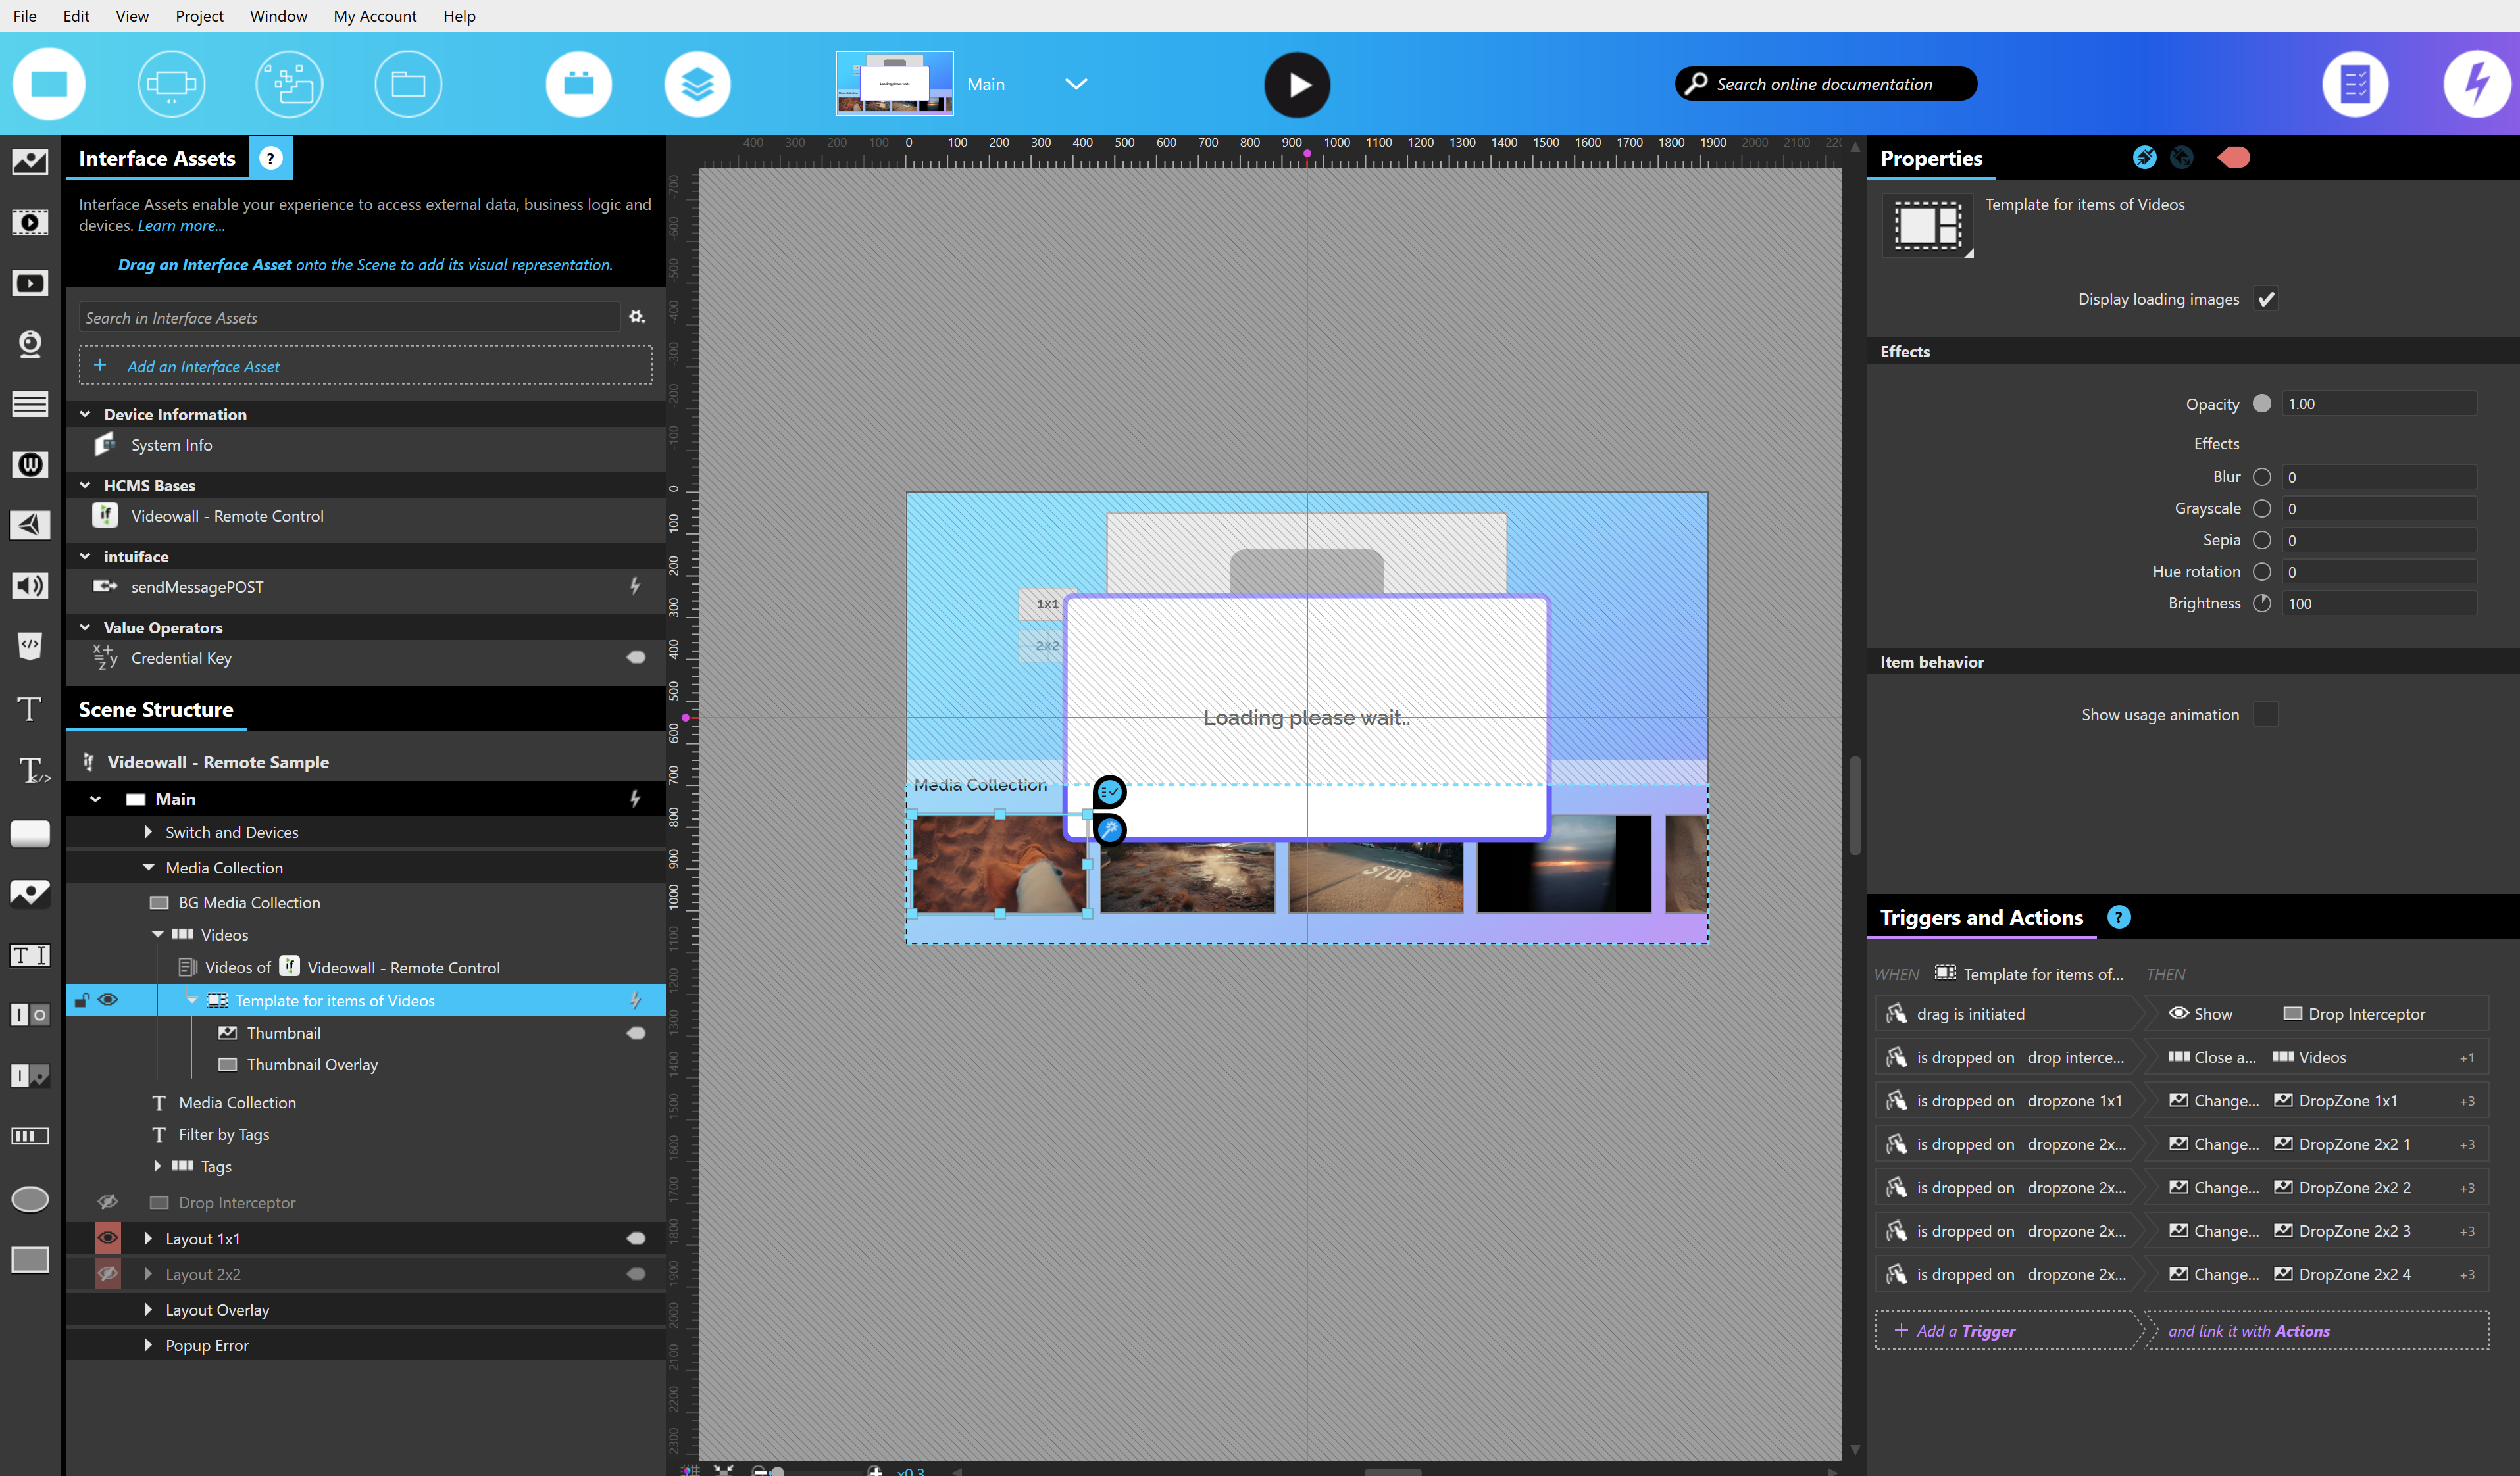The image size is (2520, 1476).
Task: Open the Experience scene mode button
Action: 49,84
